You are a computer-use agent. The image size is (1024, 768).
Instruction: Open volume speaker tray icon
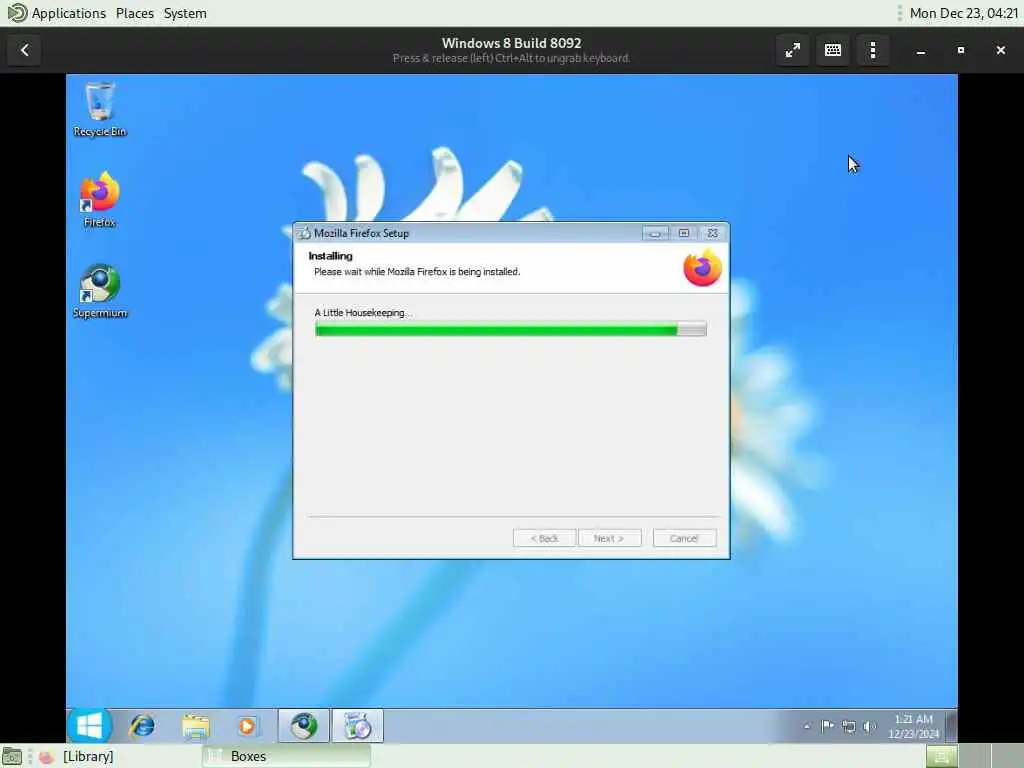[x=869, y=726]
